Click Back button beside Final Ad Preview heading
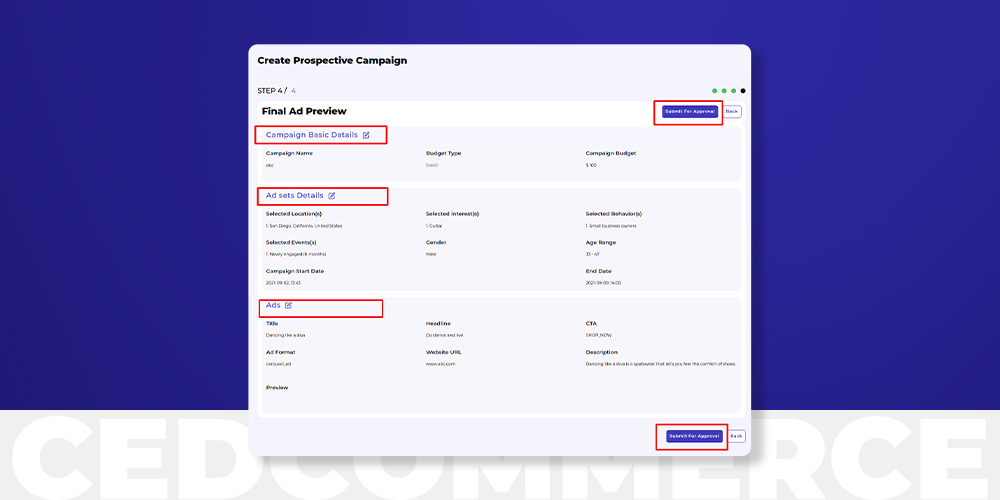This screenshot has width=1000, height=500. (732, 112)
